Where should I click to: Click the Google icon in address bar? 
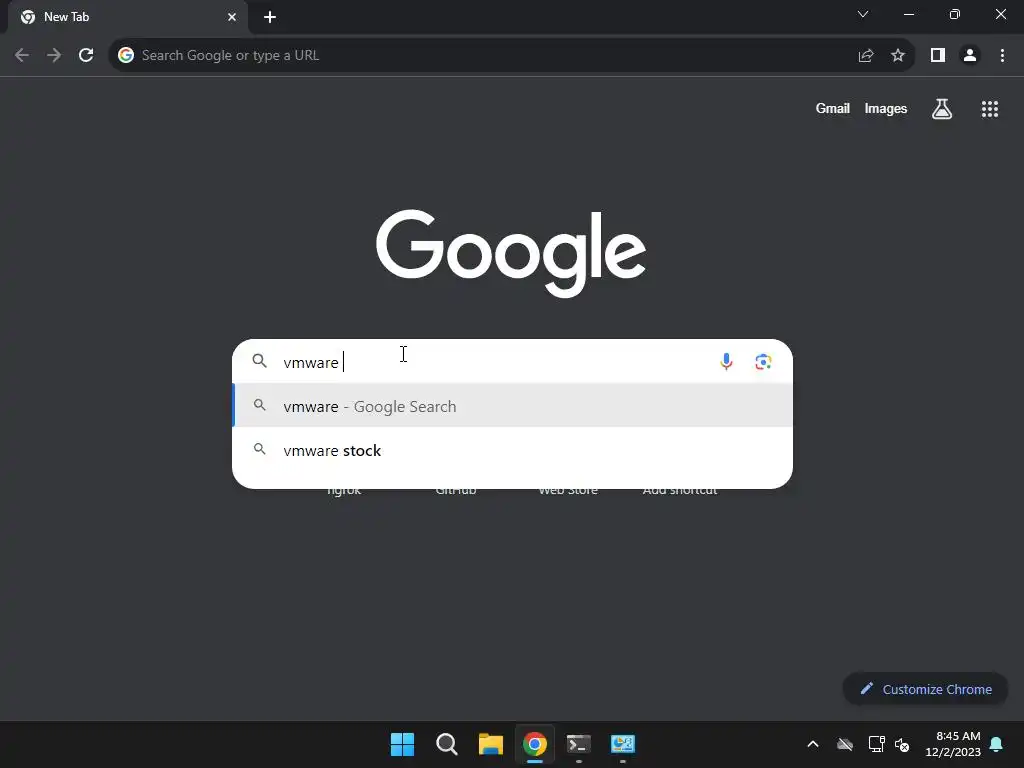click(126, 56)
